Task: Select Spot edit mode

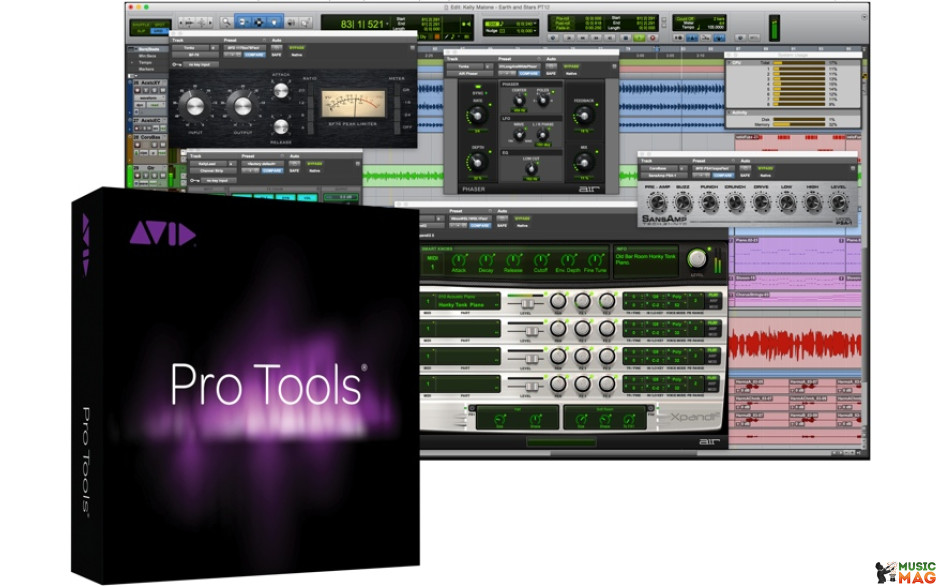Action: (159, 25)
